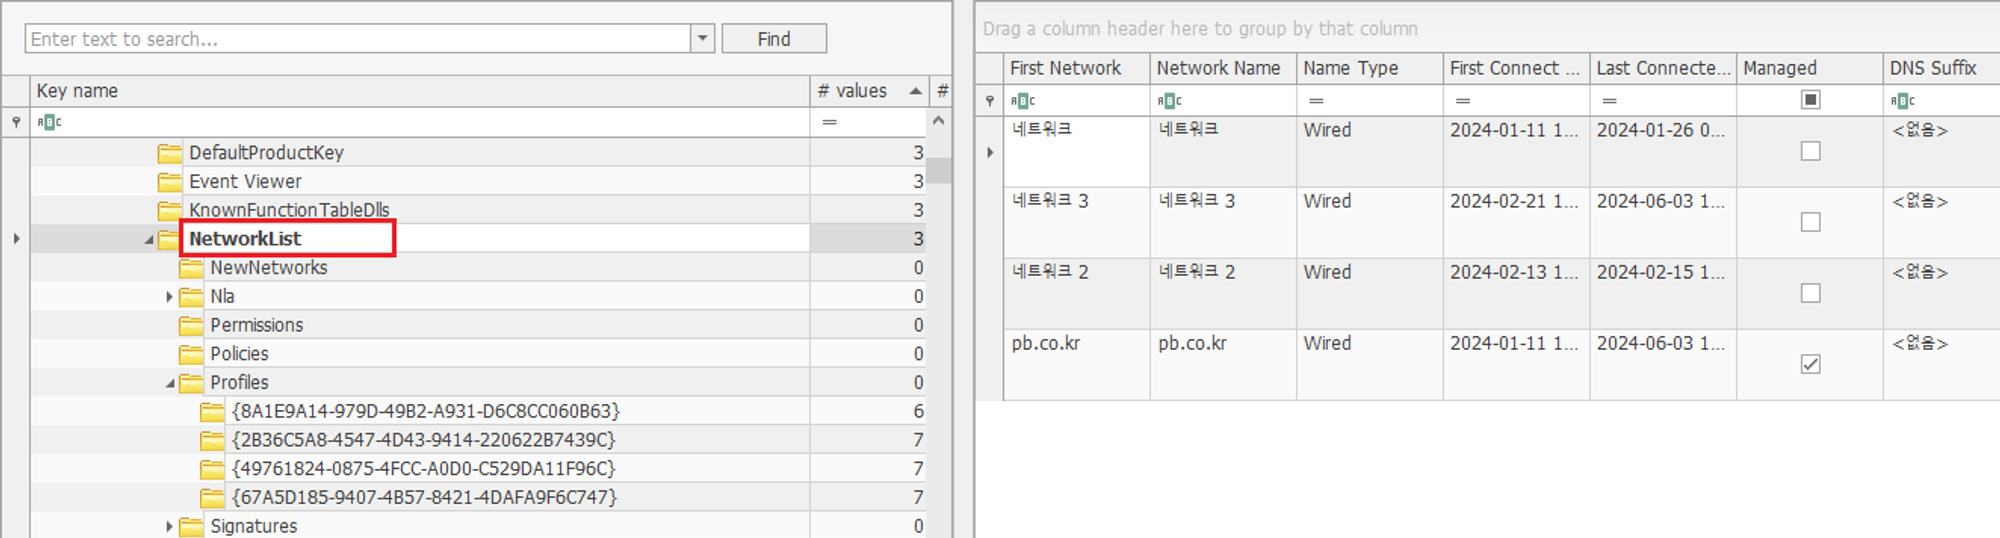Check Managed for 네트워크 3 row
This screenshot has height=538, width=2000.
[x=1810, y=222]
